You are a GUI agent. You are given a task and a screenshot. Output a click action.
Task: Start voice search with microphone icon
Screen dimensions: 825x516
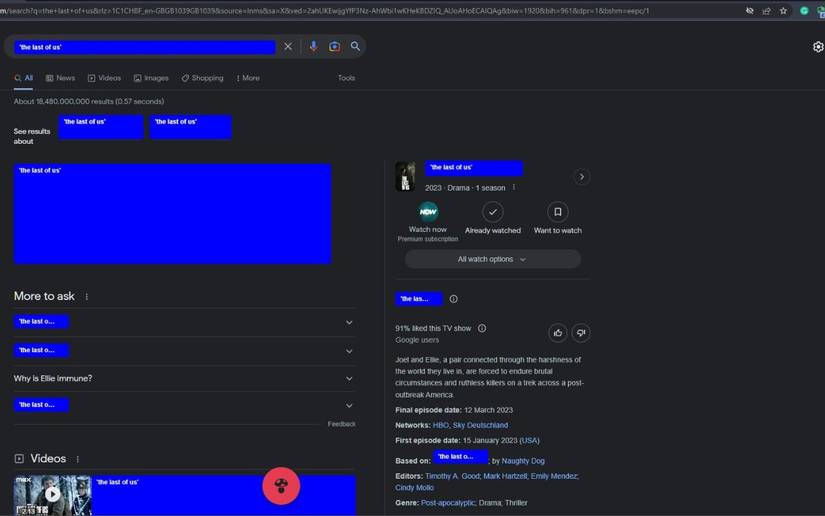pyautogui.click(x=314, y=46)
